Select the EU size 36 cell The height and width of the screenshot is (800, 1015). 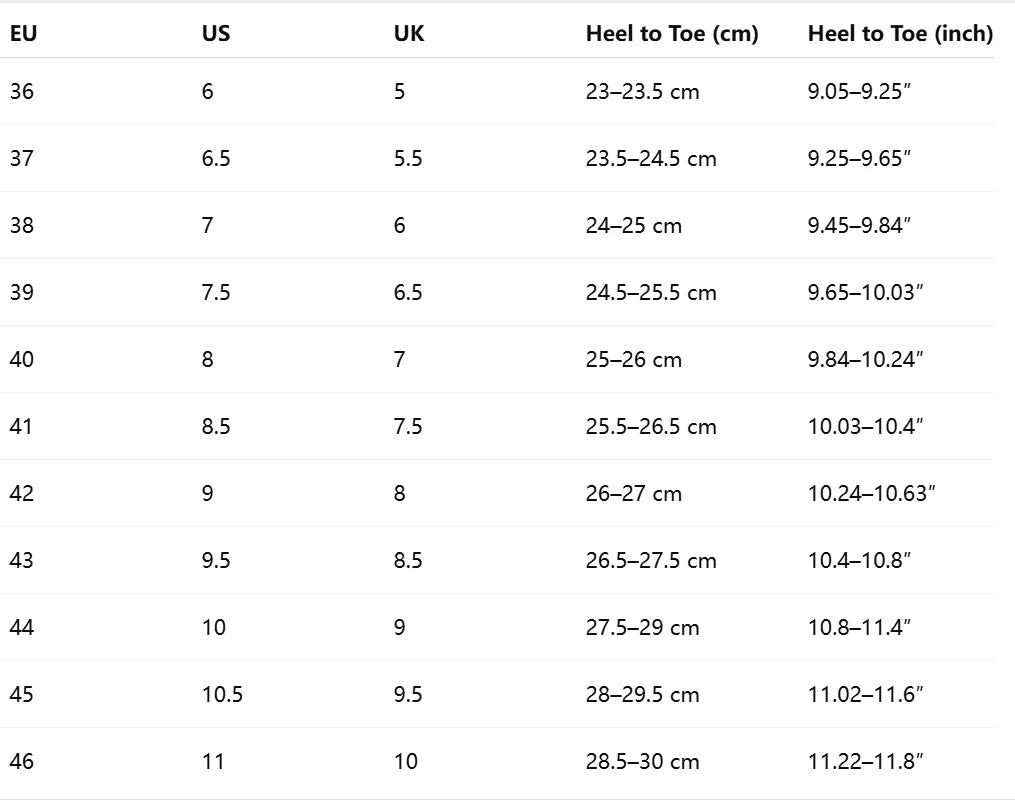(x=22, y=92)
